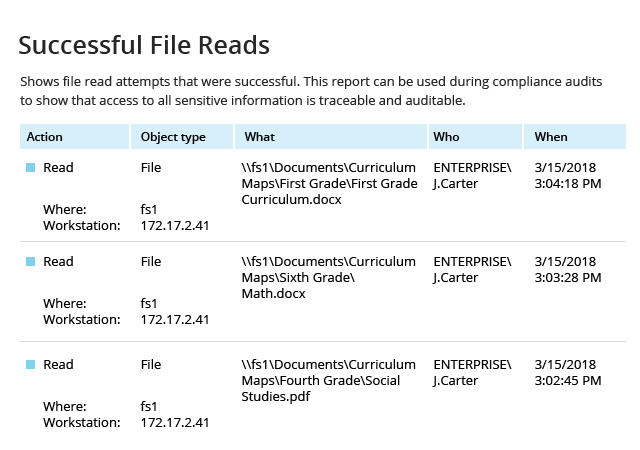Select workstation 172.17.2.41 in first entry

click(x=175, y=225)
